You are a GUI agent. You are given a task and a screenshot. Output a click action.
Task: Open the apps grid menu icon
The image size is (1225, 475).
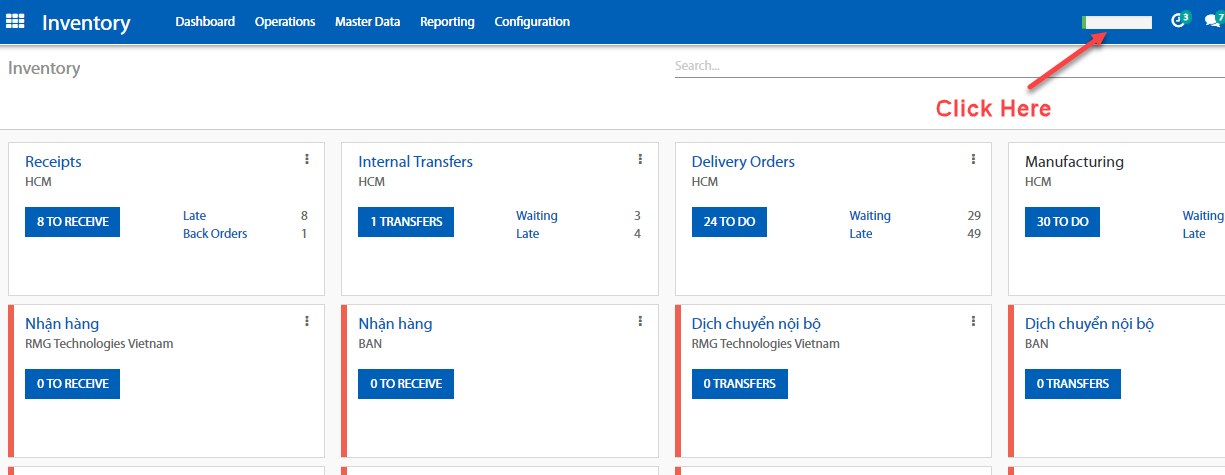click(15, 21)
